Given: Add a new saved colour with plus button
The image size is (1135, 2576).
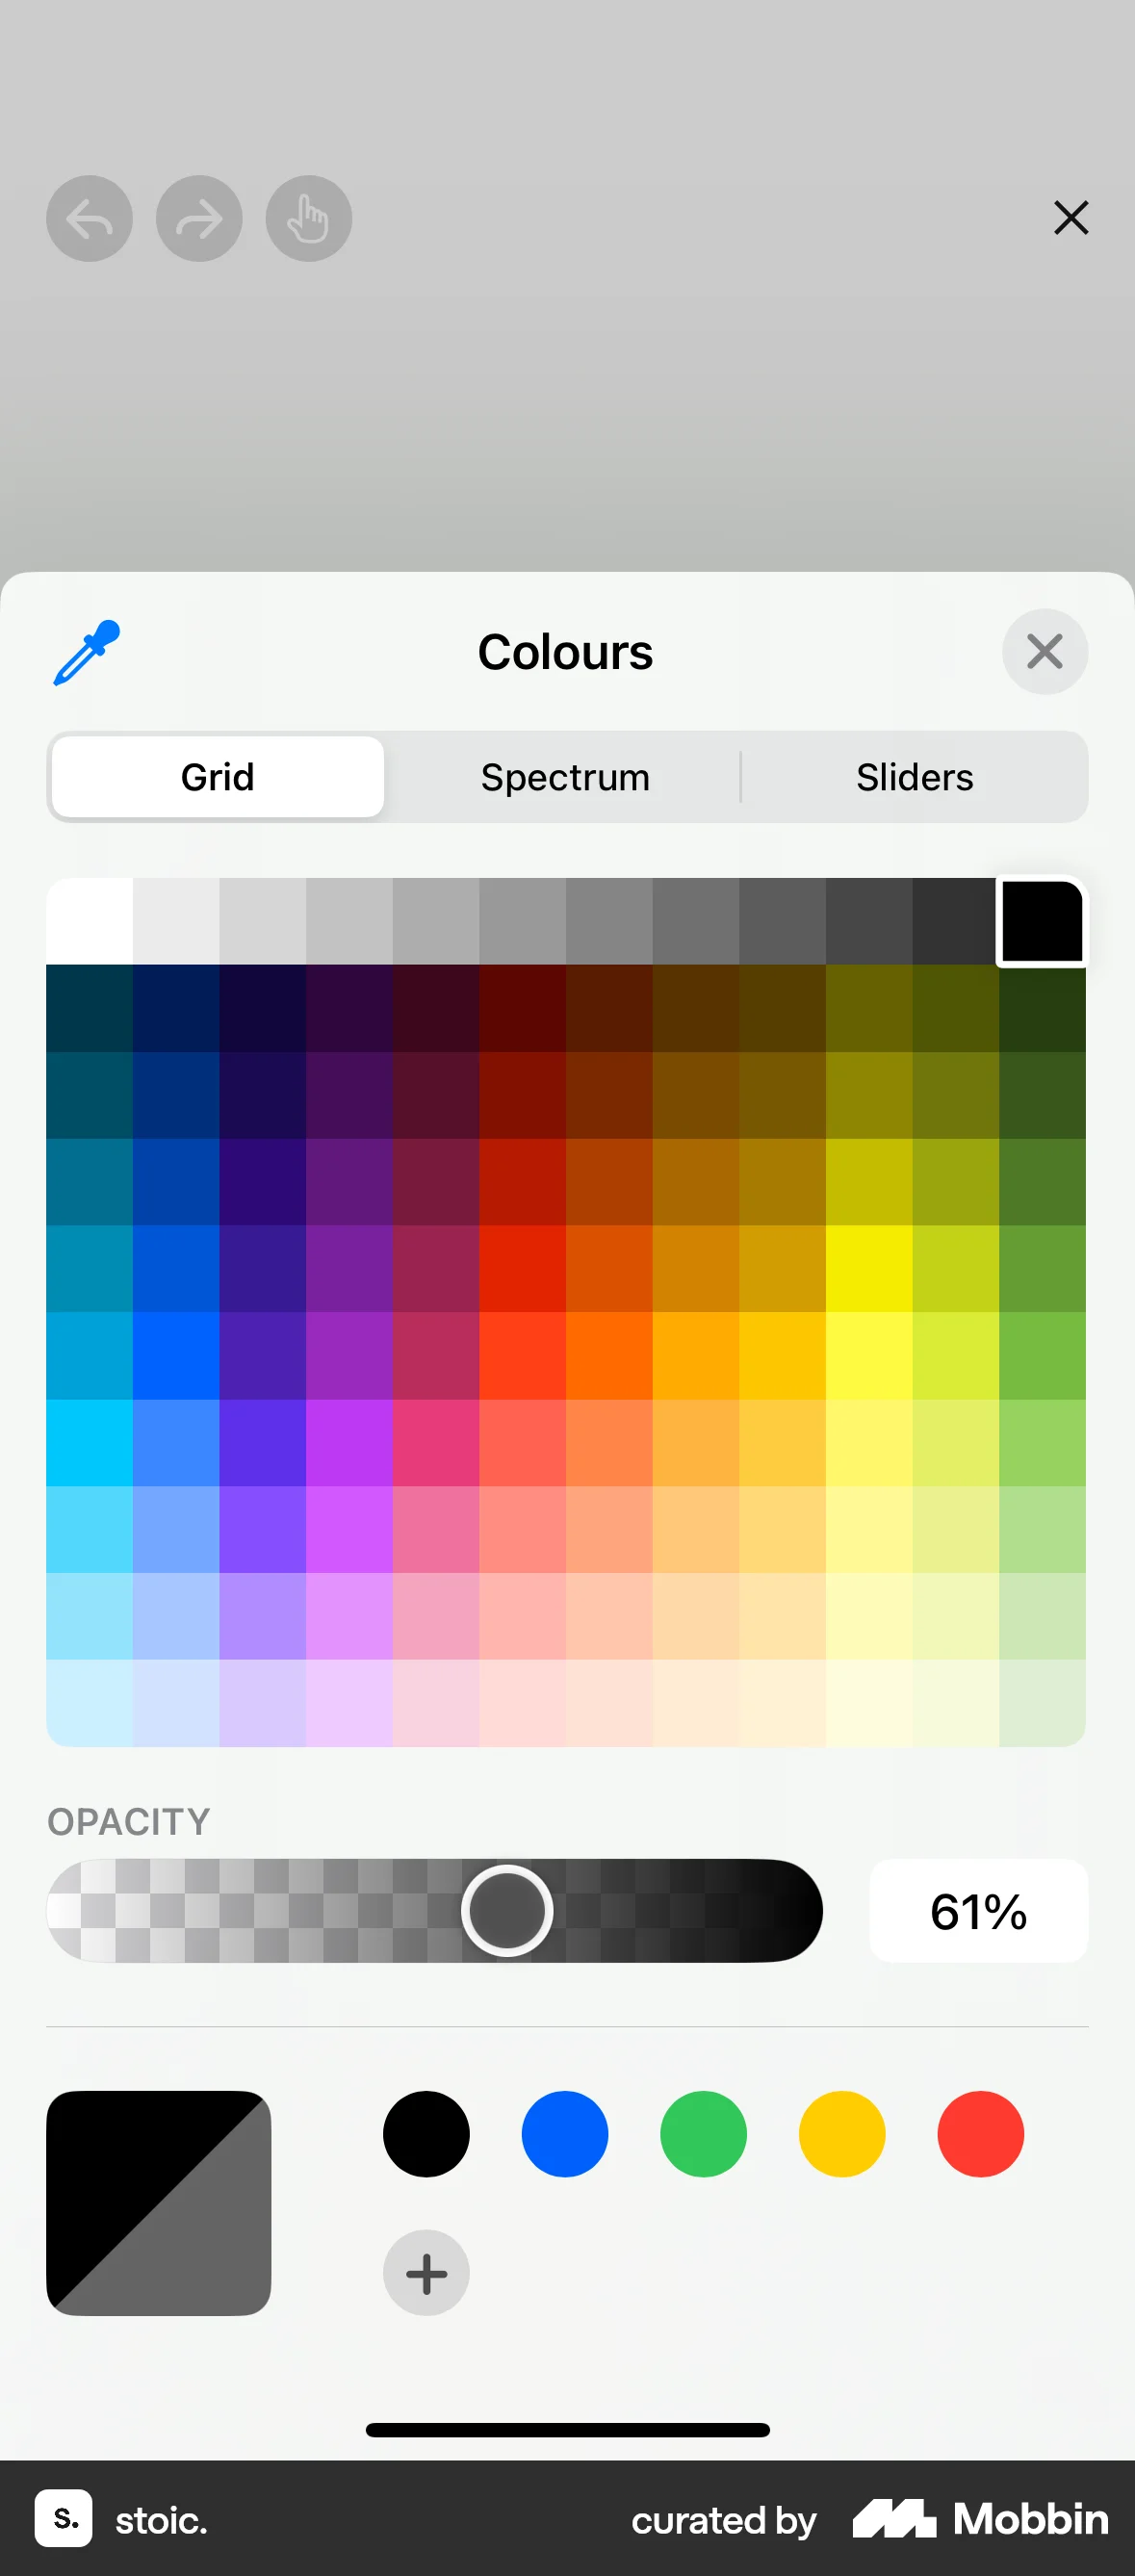Looking at the screenshot, I should 425,2272.
